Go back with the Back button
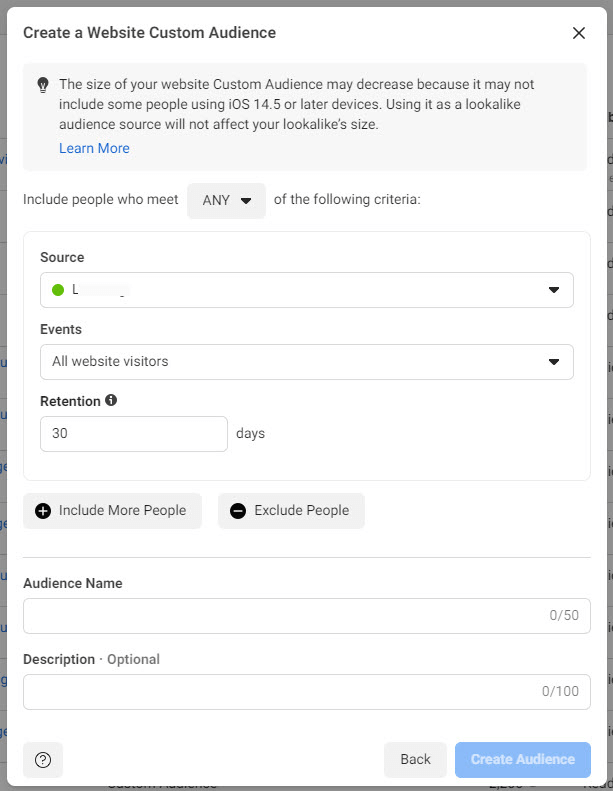 tap(415, 760)
